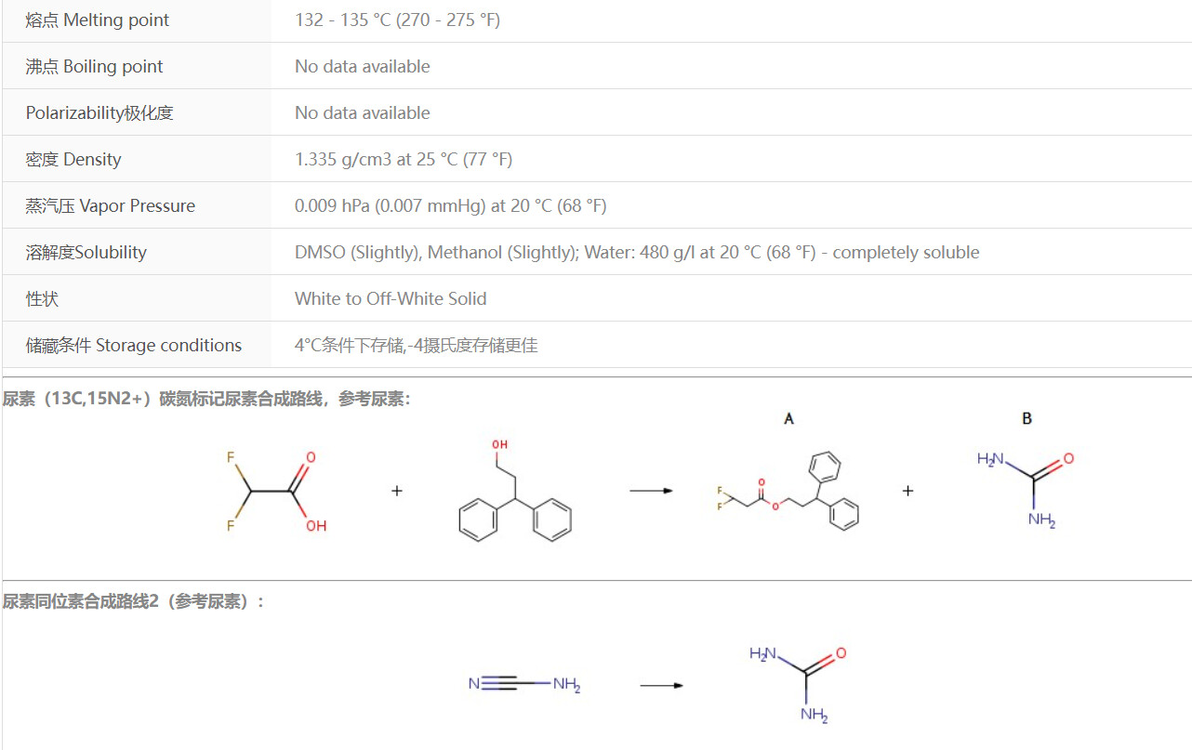Click the cyanamide structure in route 2
The width and height of the screenshot is (1192, 750).
point(525,685)
